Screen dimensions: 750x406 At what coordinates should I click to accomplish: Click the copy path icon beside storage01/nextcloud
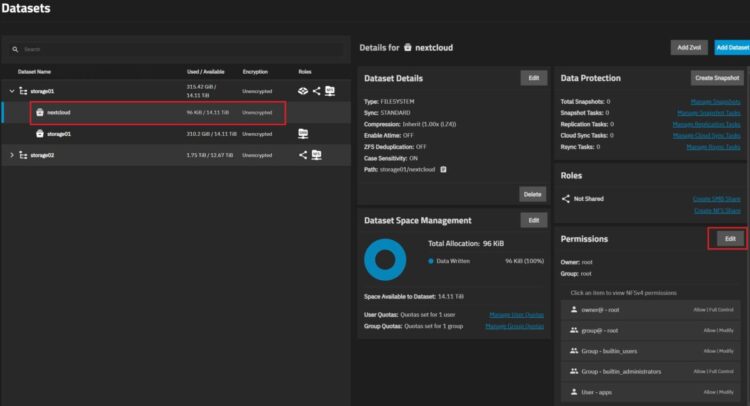tap(443, 169)
